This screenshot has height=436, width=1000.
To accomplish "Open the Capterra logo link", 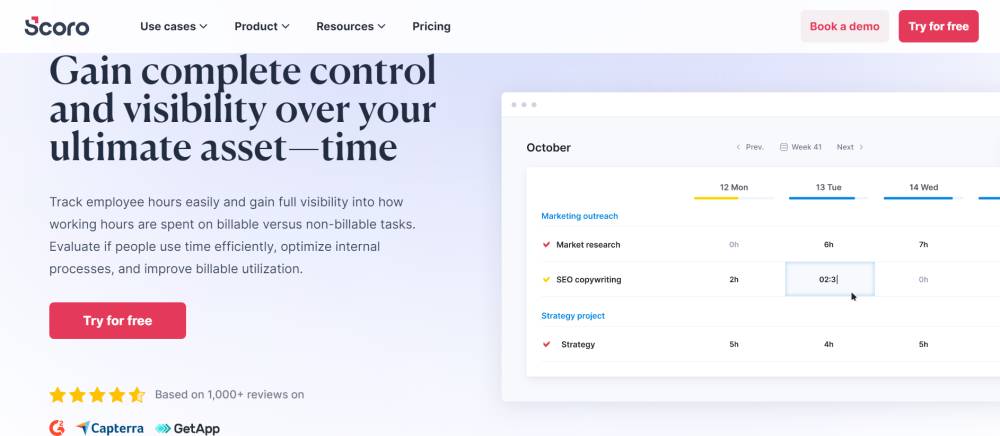I will coord(110,428).
